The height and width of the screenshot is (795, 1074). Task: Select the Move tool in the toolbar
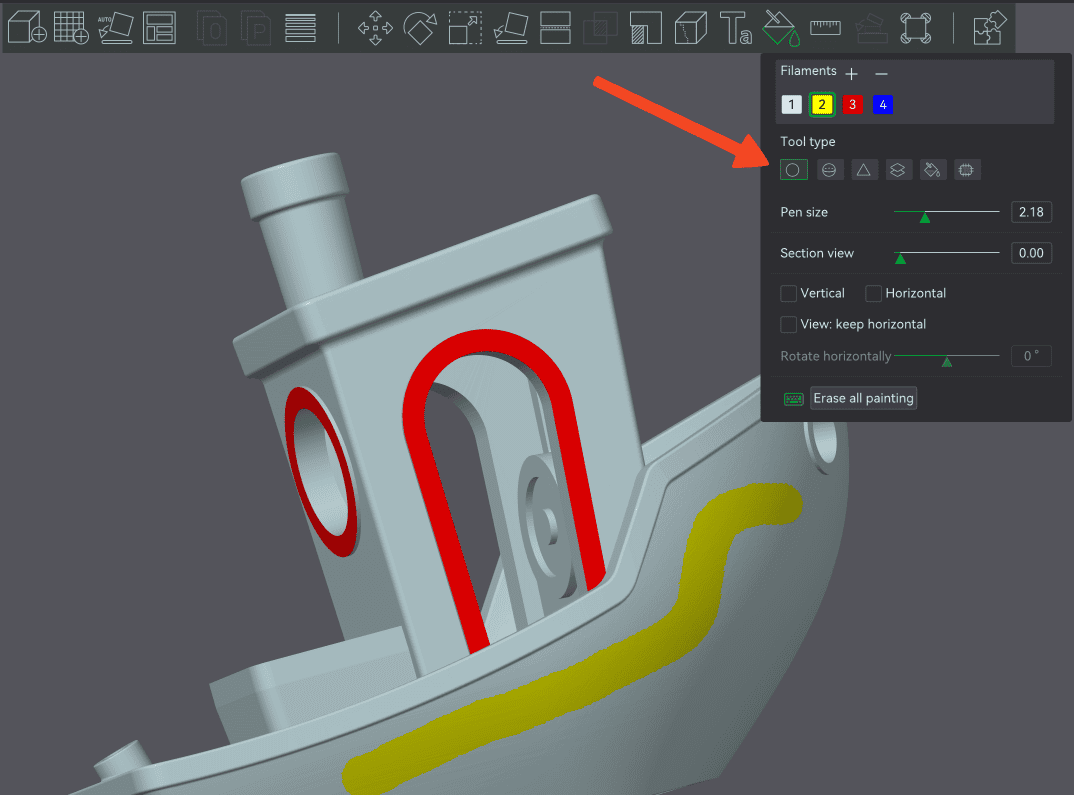(x=375, y=27)
